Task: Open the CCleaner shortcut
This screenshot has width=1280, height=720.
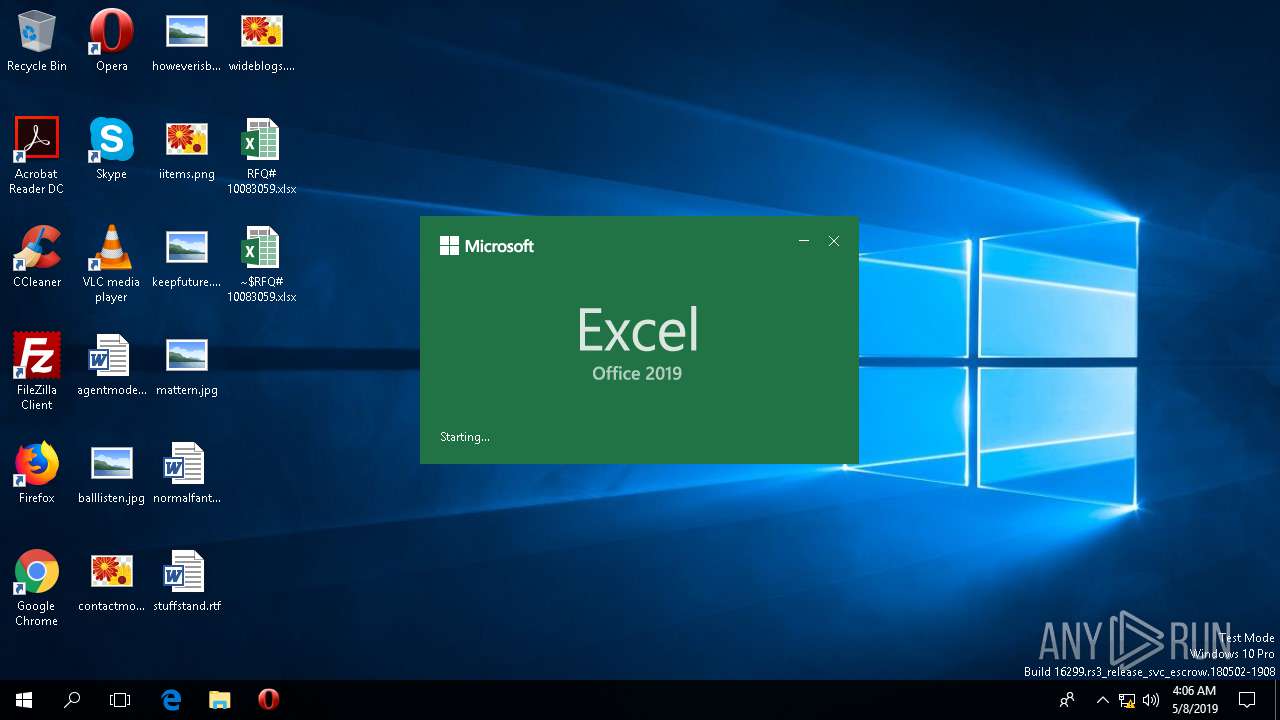Action: [x=37, y=258]
